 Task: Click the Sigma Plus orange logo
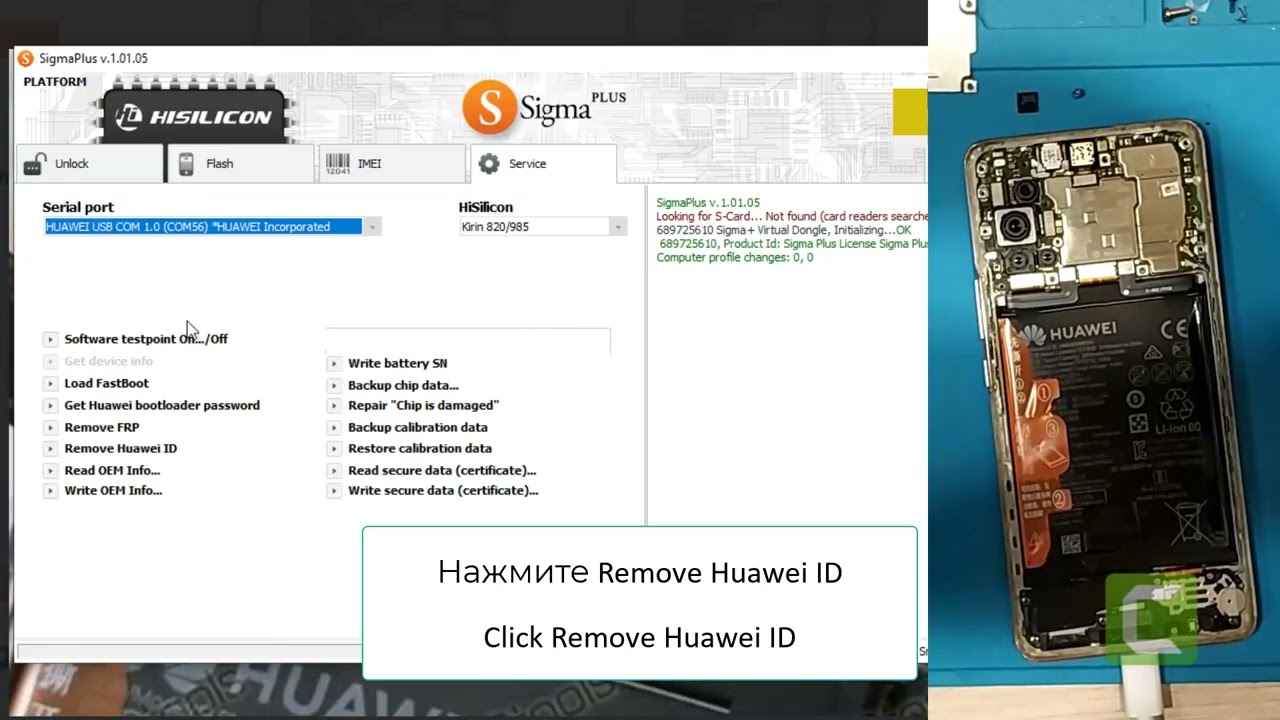point(488,107)
